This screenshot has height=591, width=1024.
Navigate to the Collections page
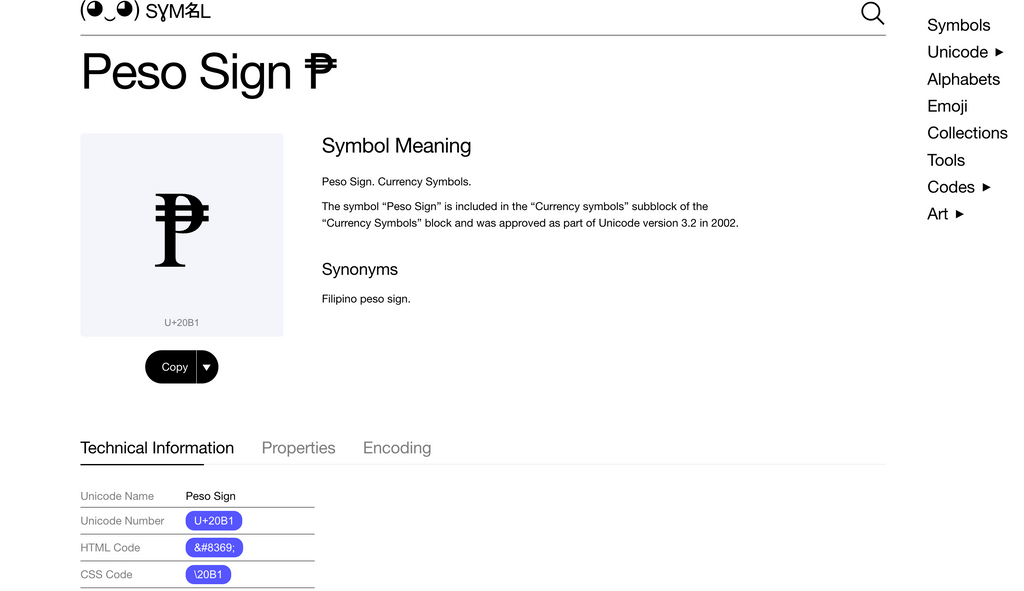[x=967, y=132]
